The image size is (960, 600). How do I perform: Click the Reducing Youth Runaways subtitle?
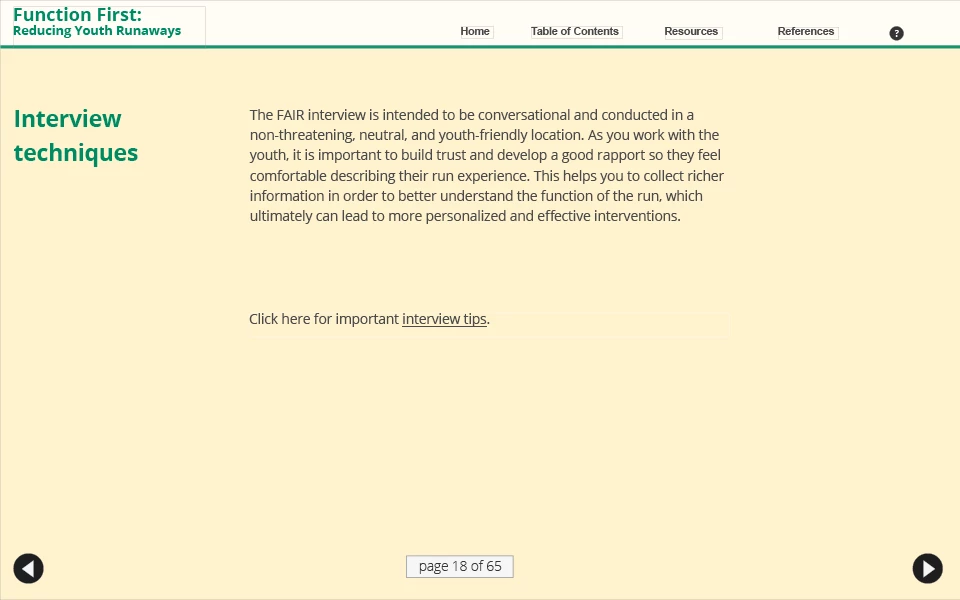pos(97,31)
